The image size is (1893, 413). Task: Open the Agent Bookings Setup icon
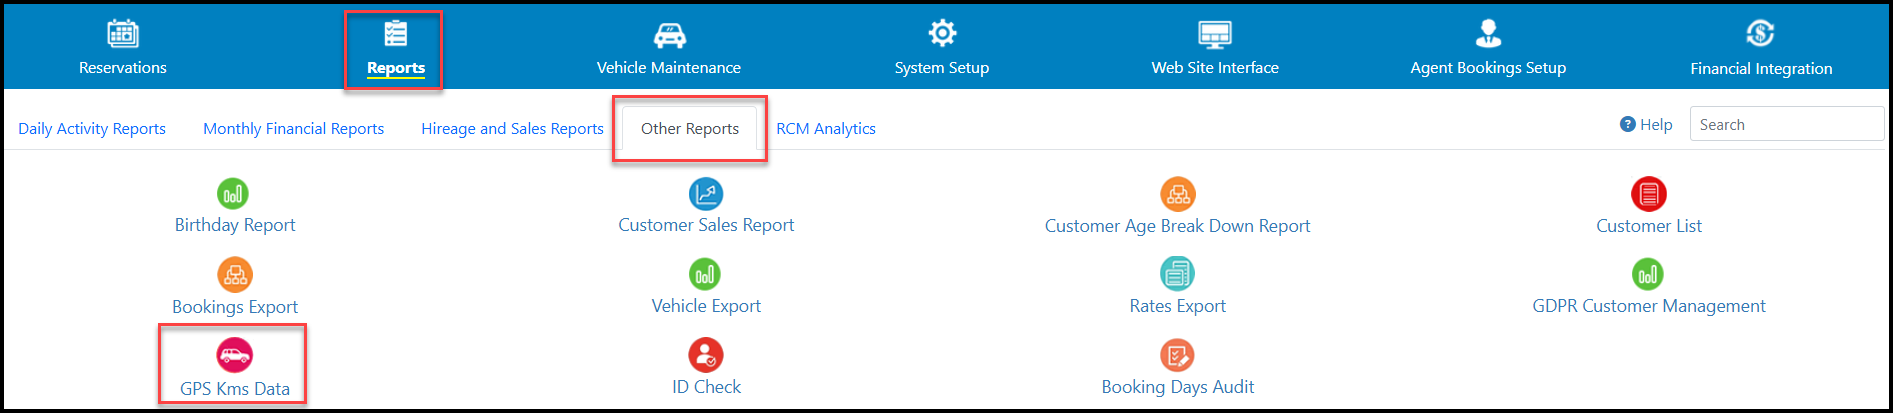(x=1488, y=34)
